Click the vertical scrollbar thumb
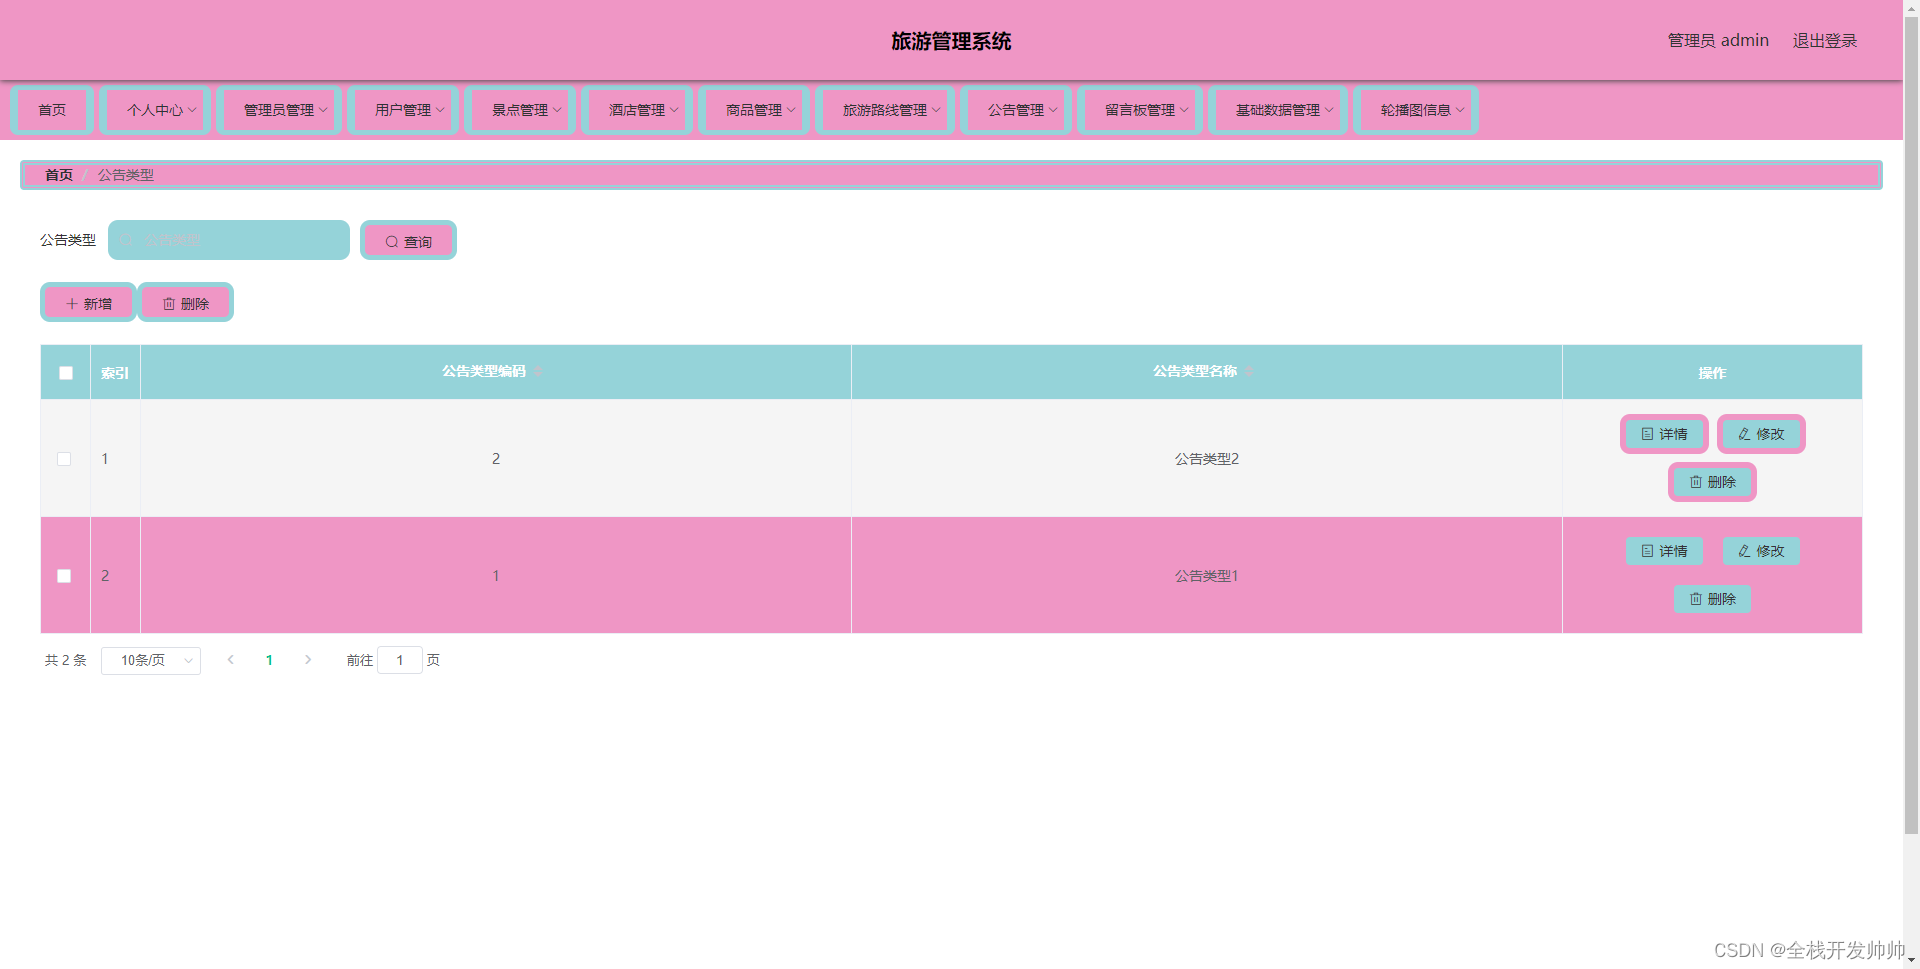 pos(1911,425)
